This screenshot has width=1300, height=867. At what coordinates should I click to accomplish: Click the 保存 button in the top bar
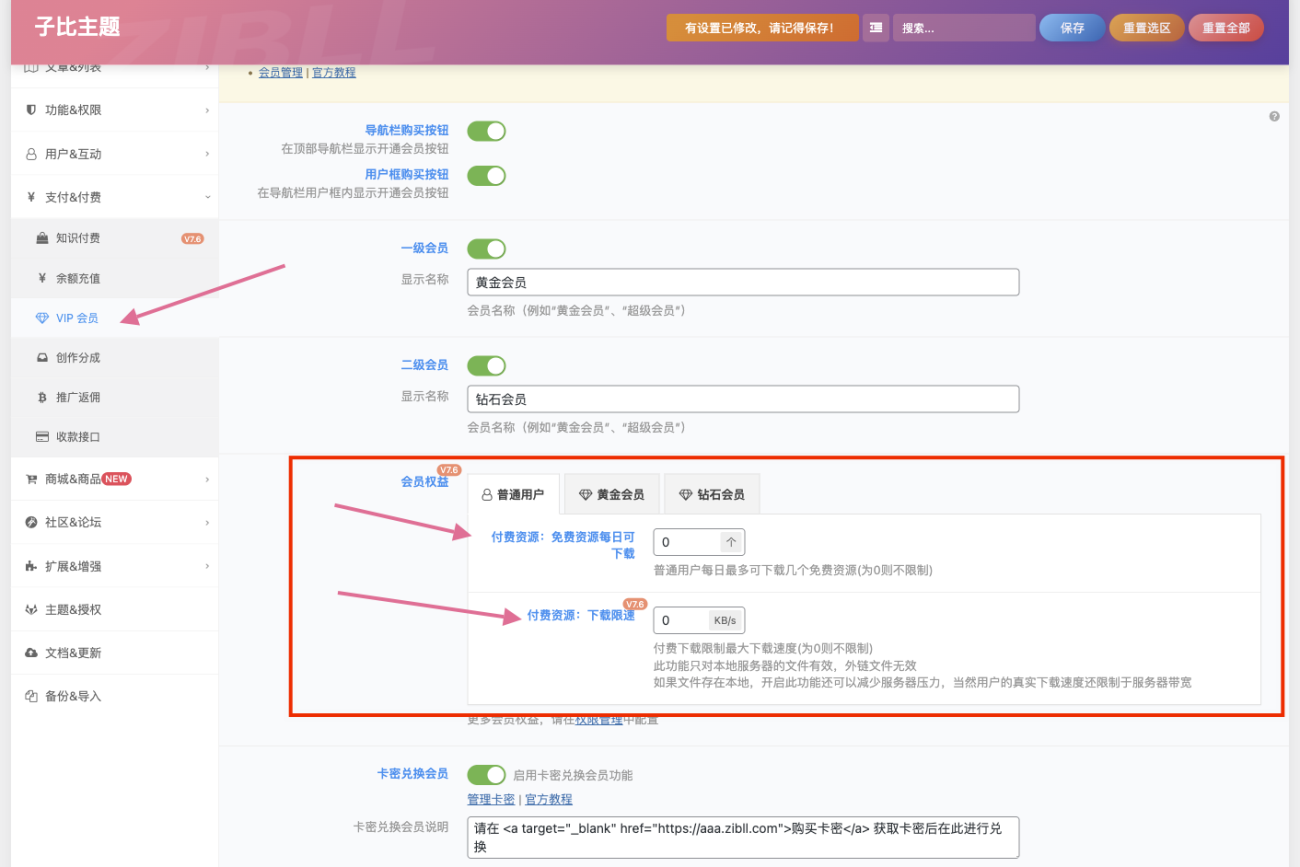[x=1071, y=27]
